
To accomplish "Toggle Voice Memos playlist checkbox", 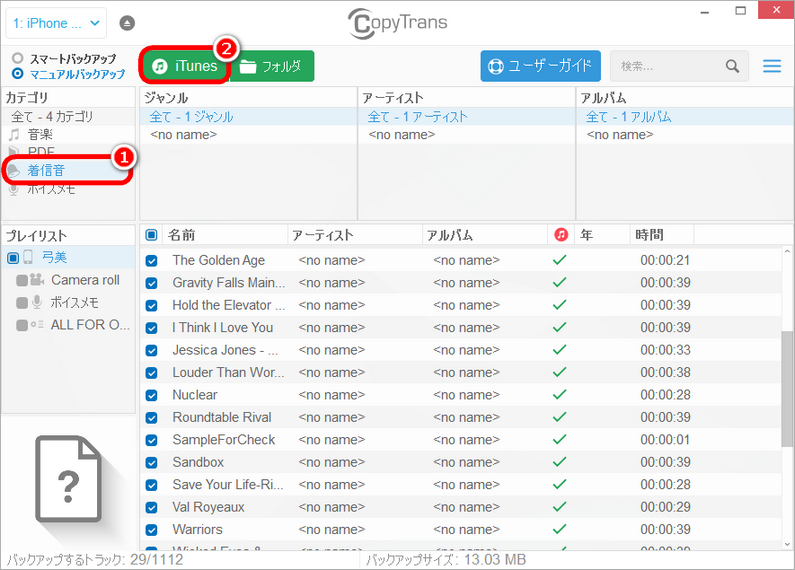I will pos(22,303).
